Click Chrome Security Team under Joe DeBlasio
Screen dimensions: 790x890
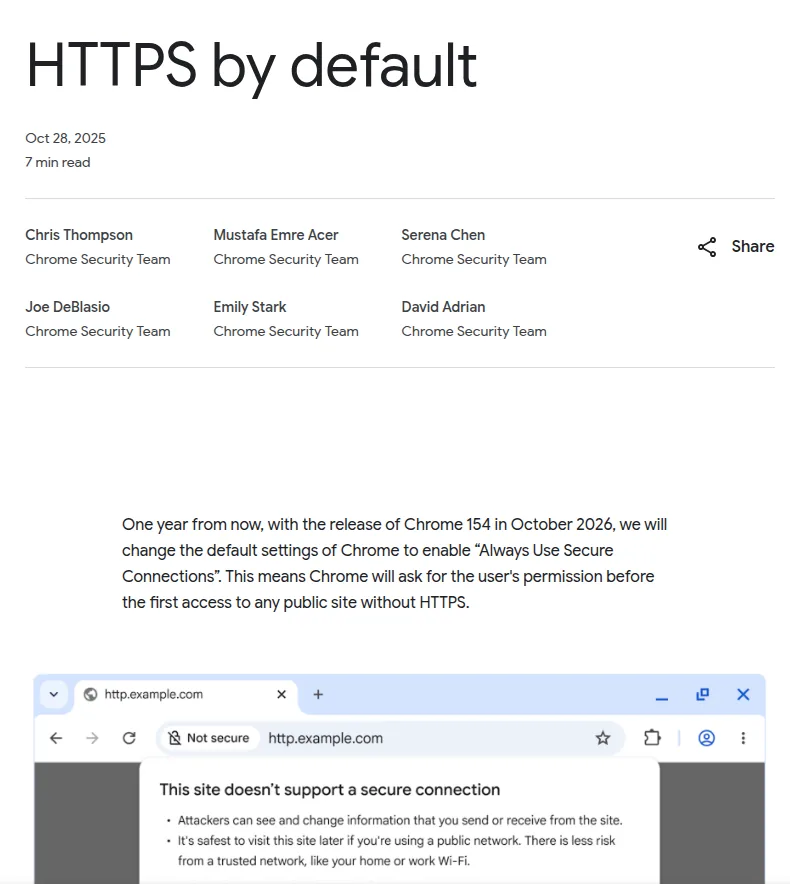coord(98,331)
